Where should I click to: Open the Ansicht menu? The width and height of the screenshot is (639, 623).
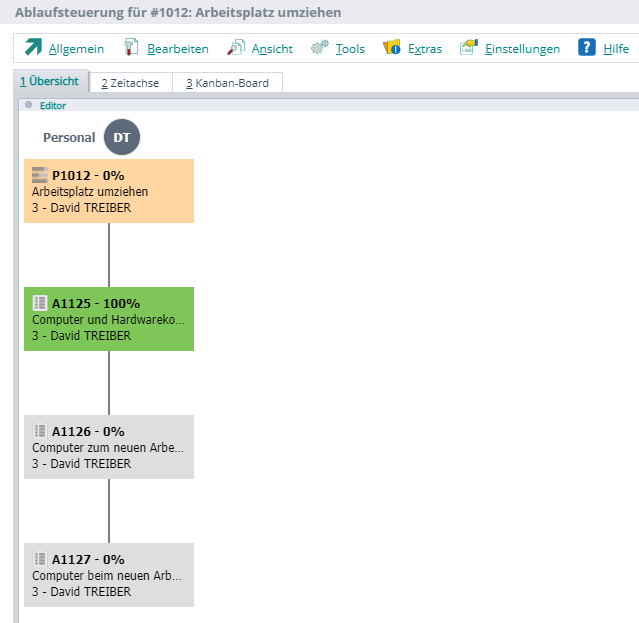pos(272,49)
